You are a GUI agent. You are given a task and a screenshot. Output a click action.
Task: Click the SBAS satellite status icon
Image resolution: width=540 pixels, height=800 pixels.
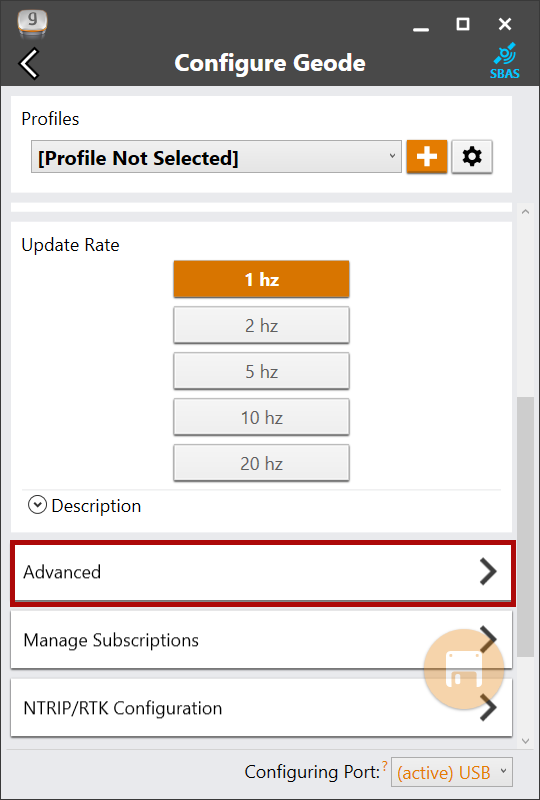point(504,61)
